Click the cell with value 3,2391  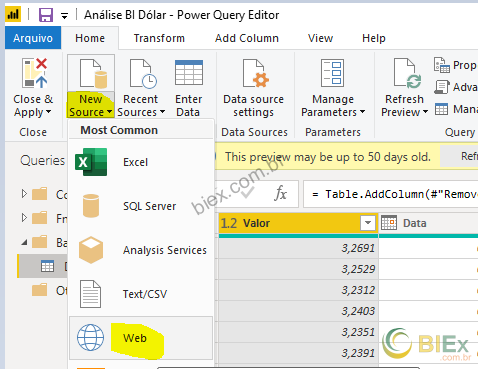click(x=298, y=353)
